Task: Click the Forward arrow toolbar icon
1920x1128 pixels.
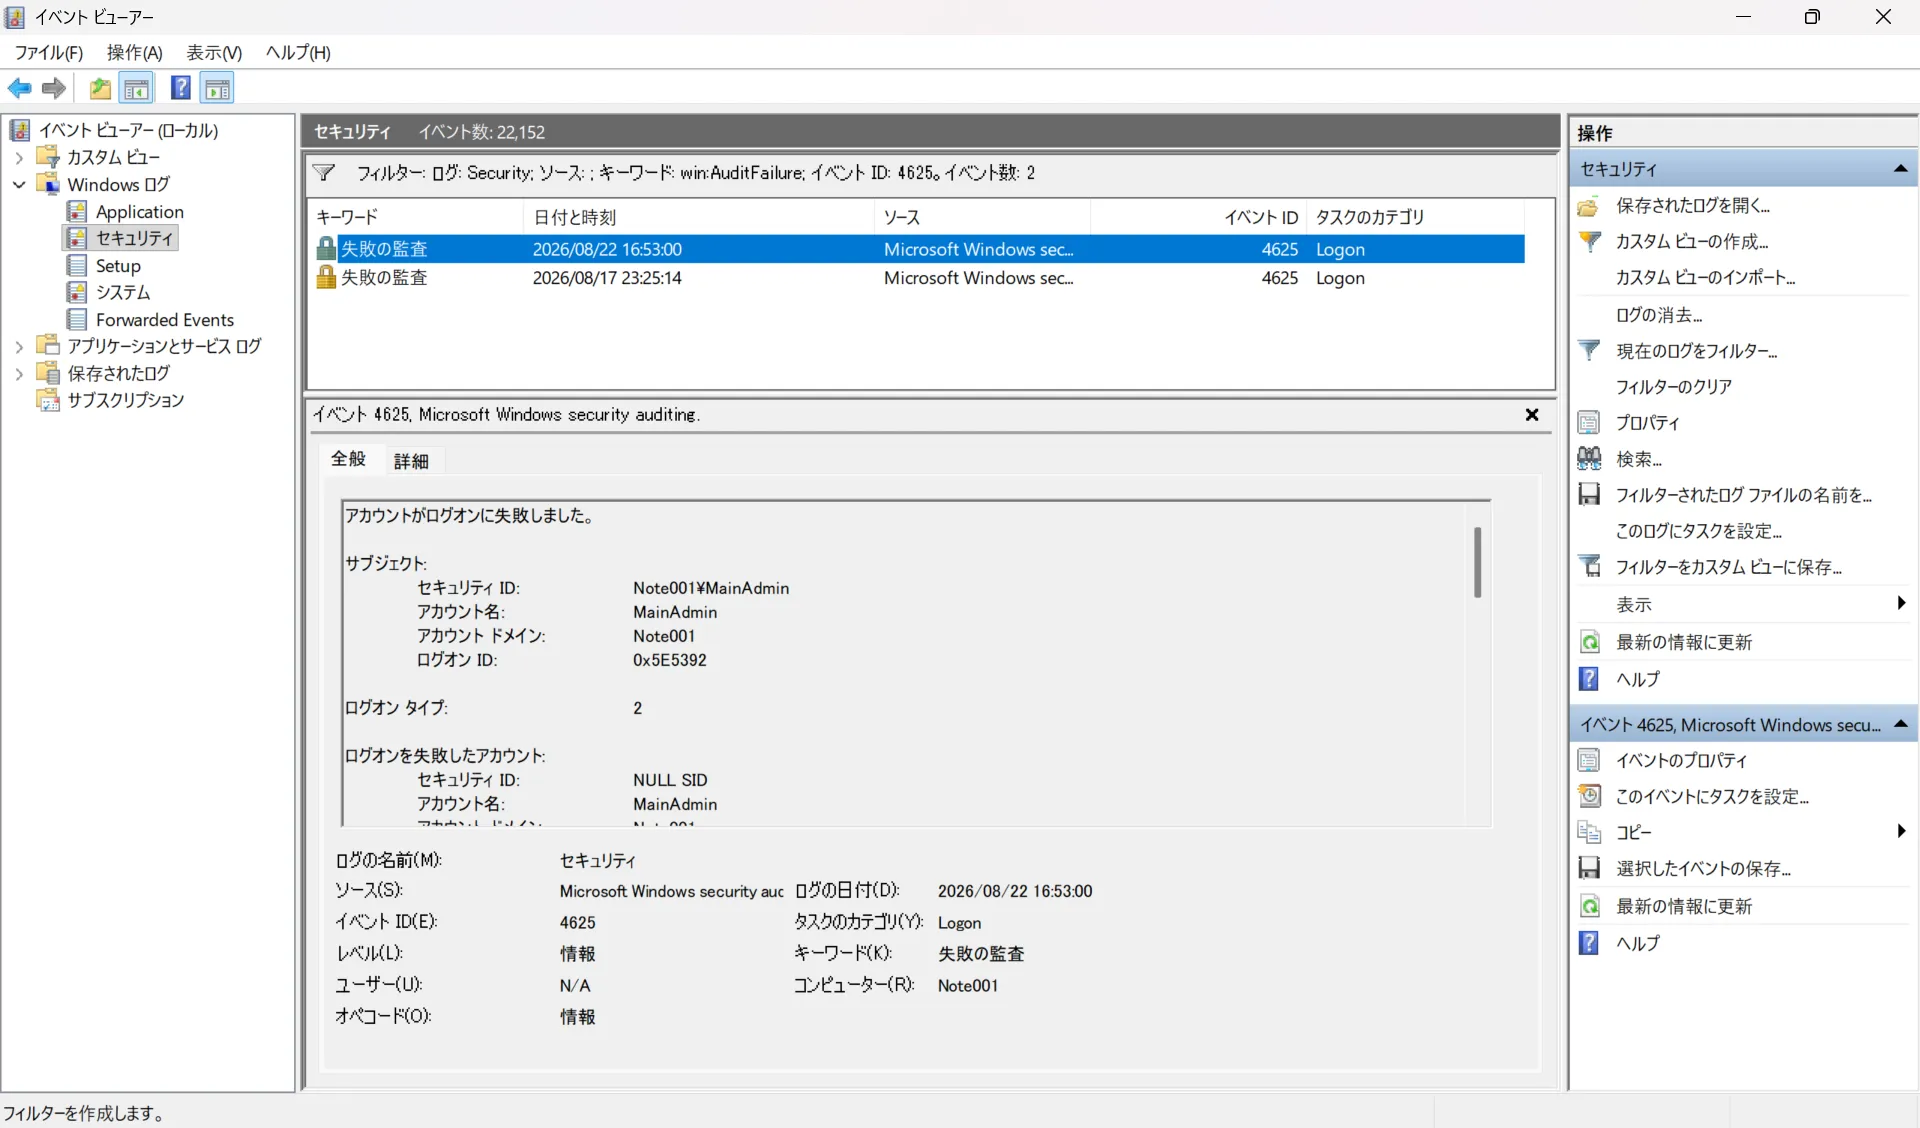Action: coord(54,89)
